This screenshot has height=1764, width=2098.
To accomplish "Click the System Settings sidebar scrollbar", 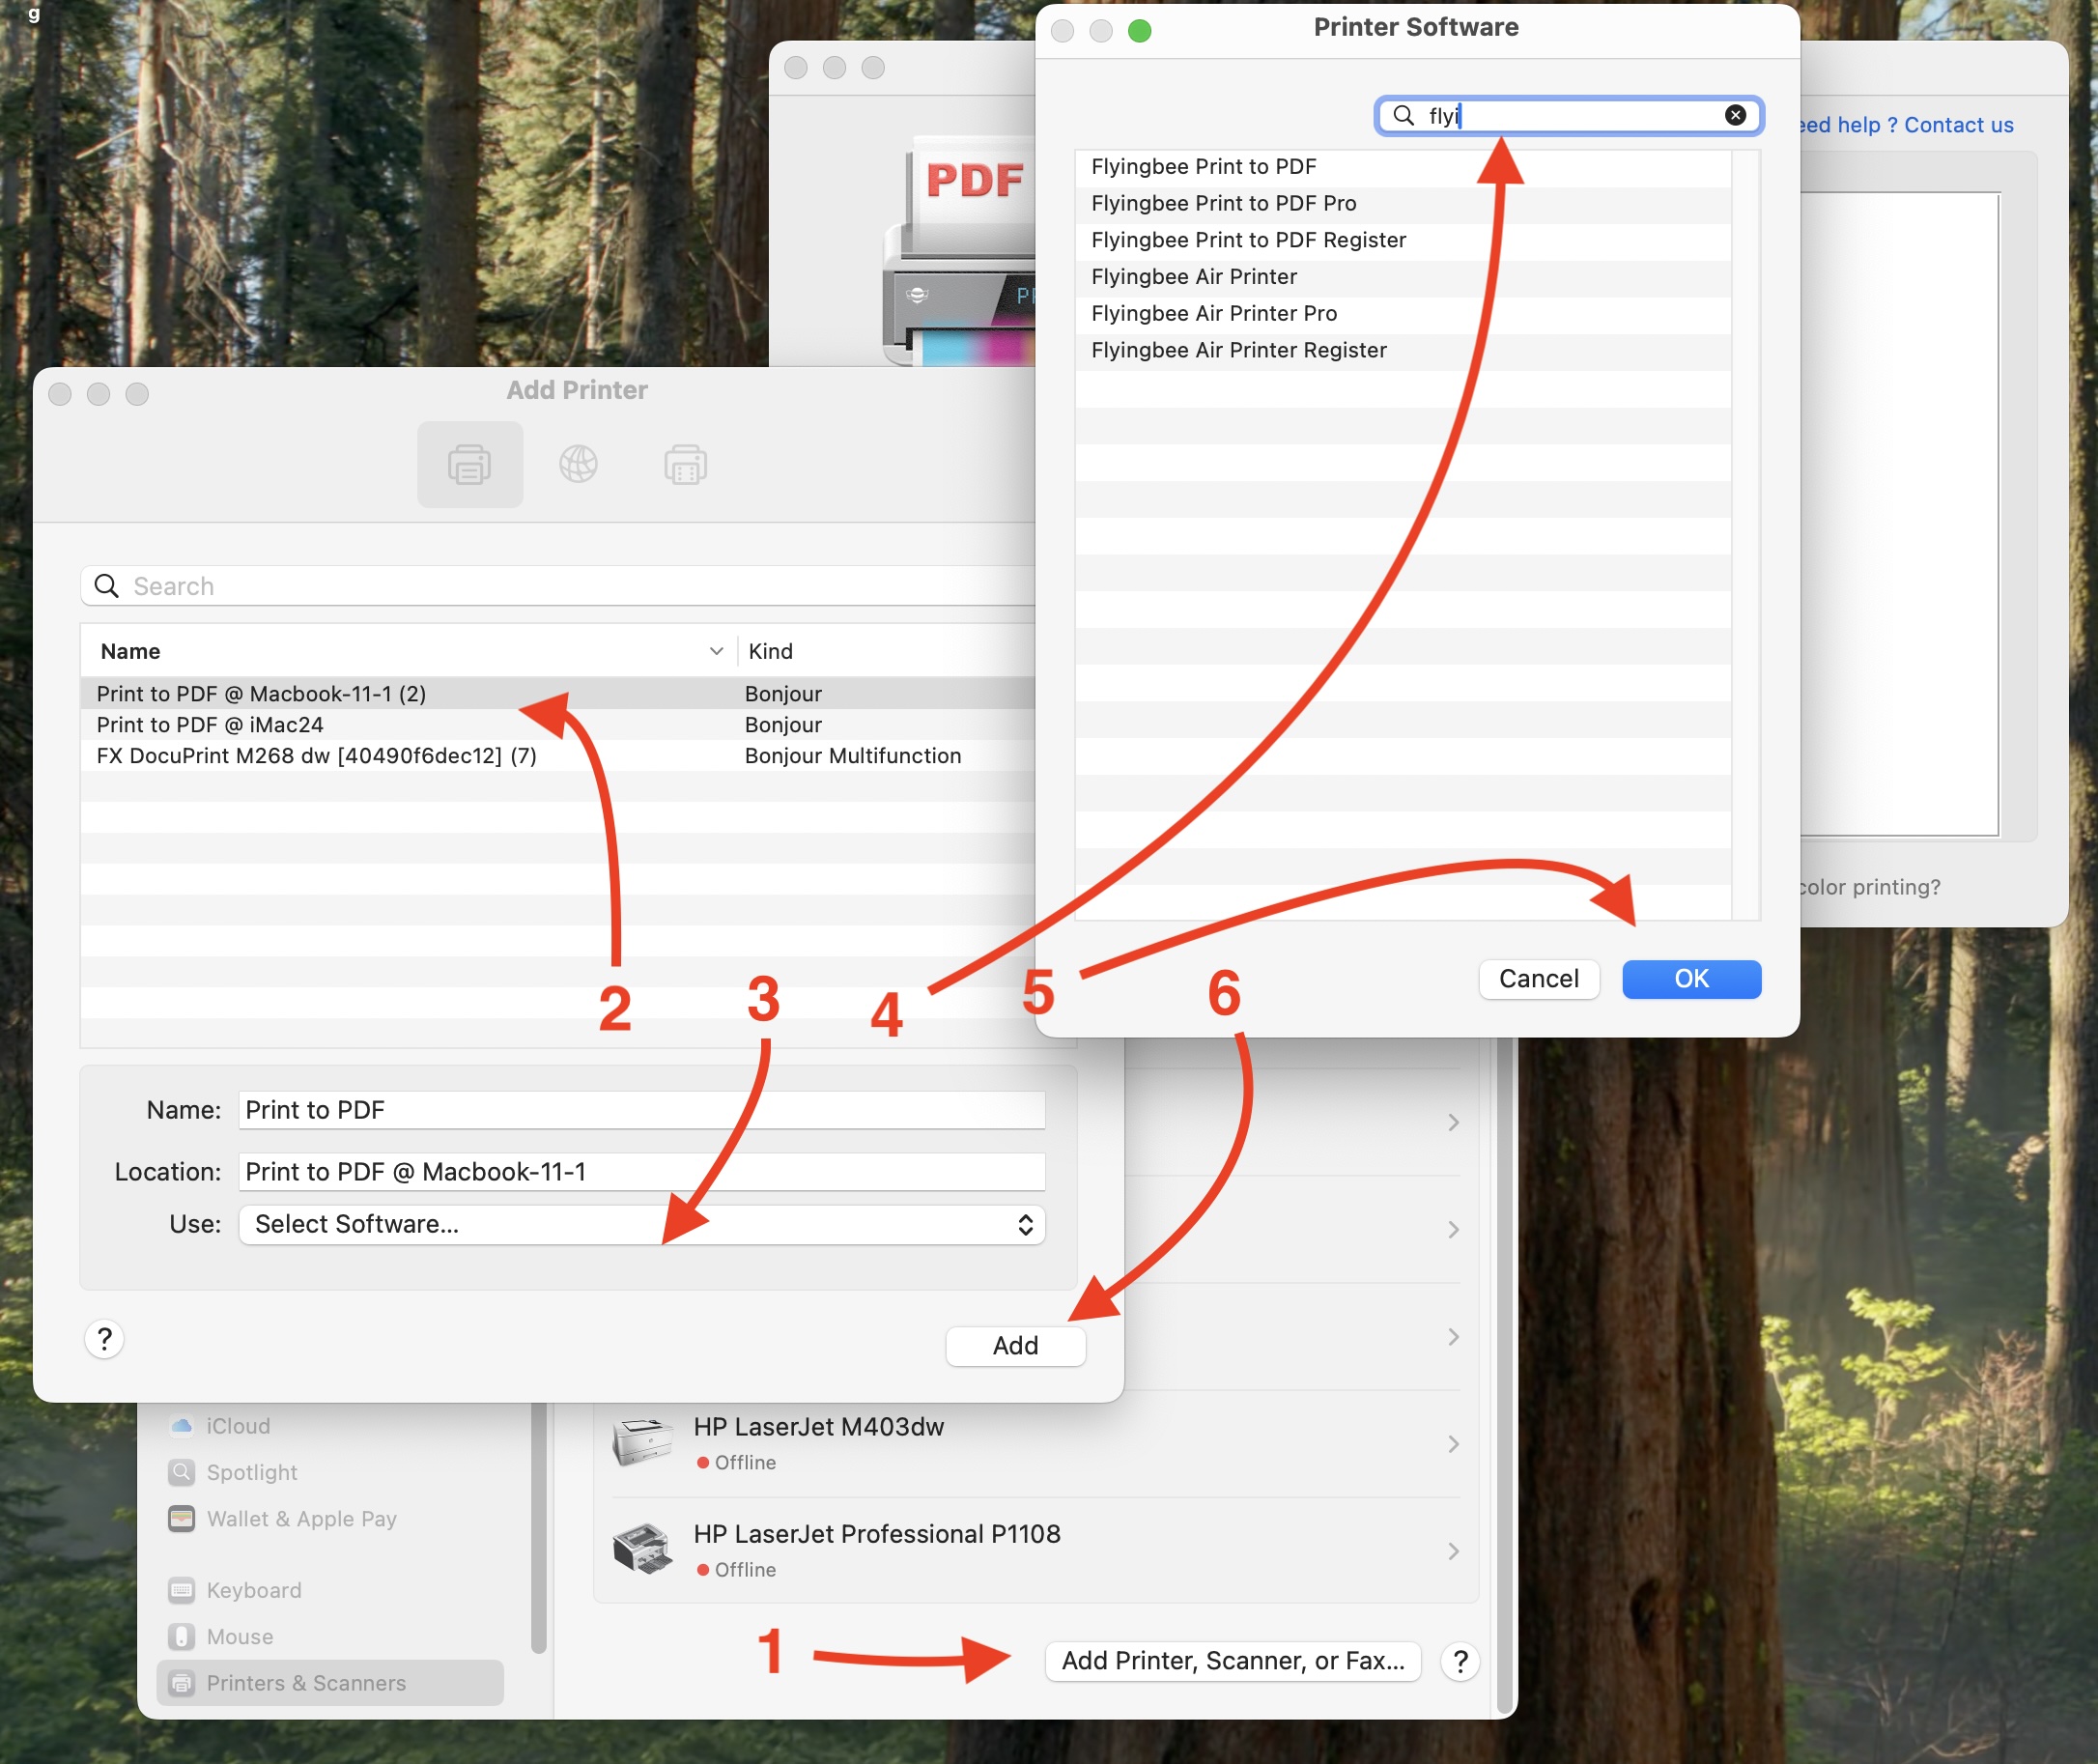I will point(539,1528).
